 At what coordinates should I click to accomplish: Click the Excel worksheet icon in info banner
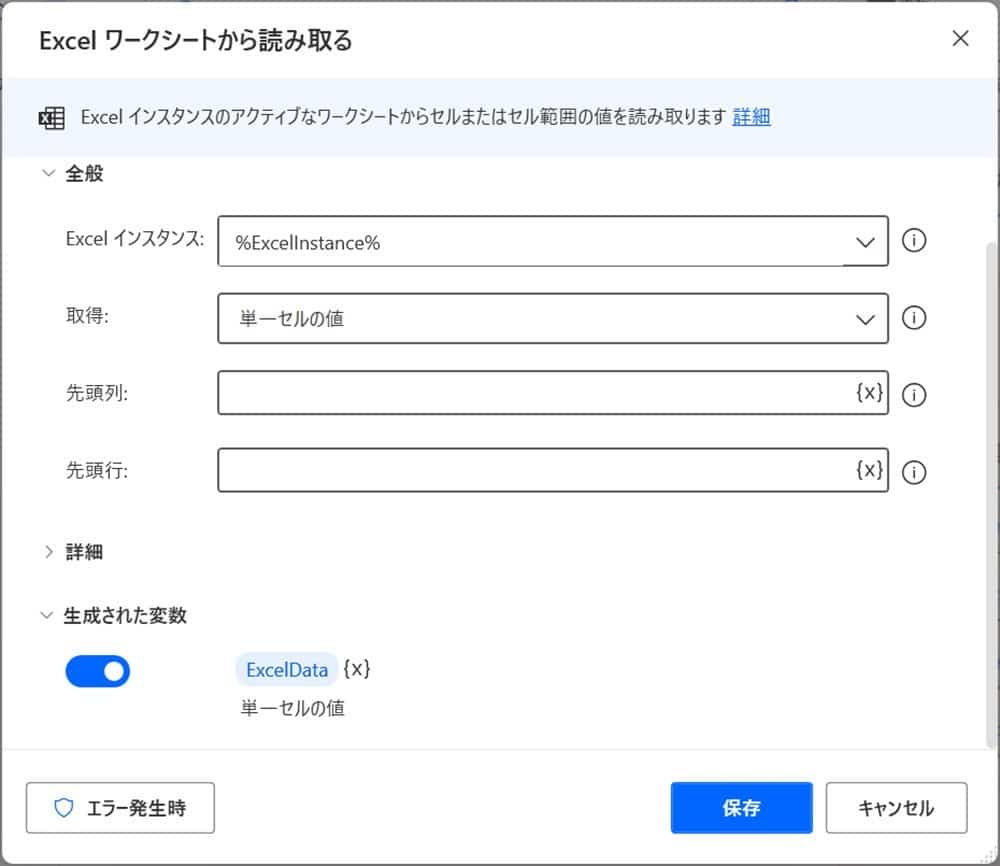tap(50, 118)
